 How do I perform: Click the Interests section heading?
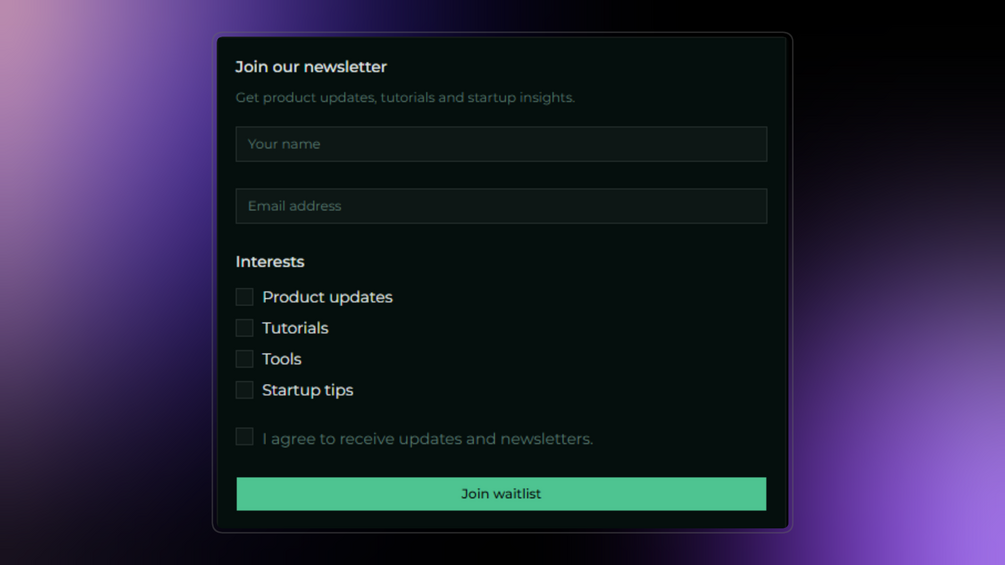tap(270, 261)
